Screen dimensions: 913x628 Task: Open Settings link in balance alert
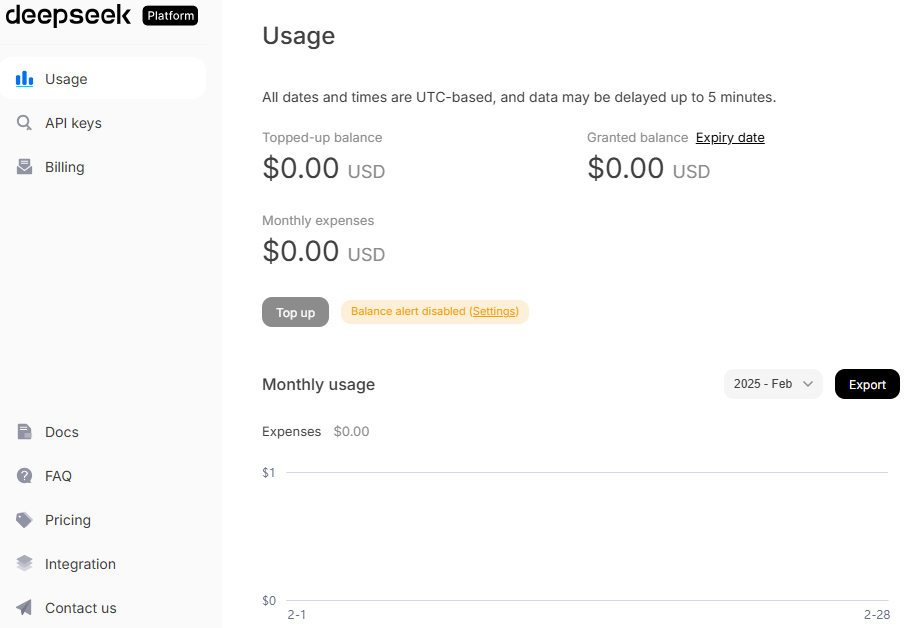pyautogui.click(x=494, y=312)
